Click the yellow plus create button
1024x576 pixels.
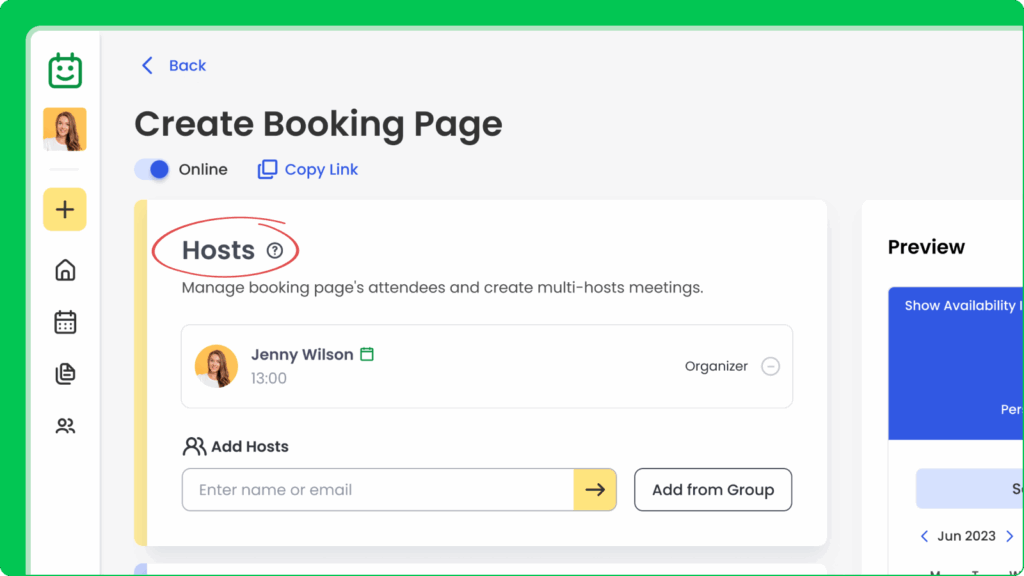click(x=65, y=210)
